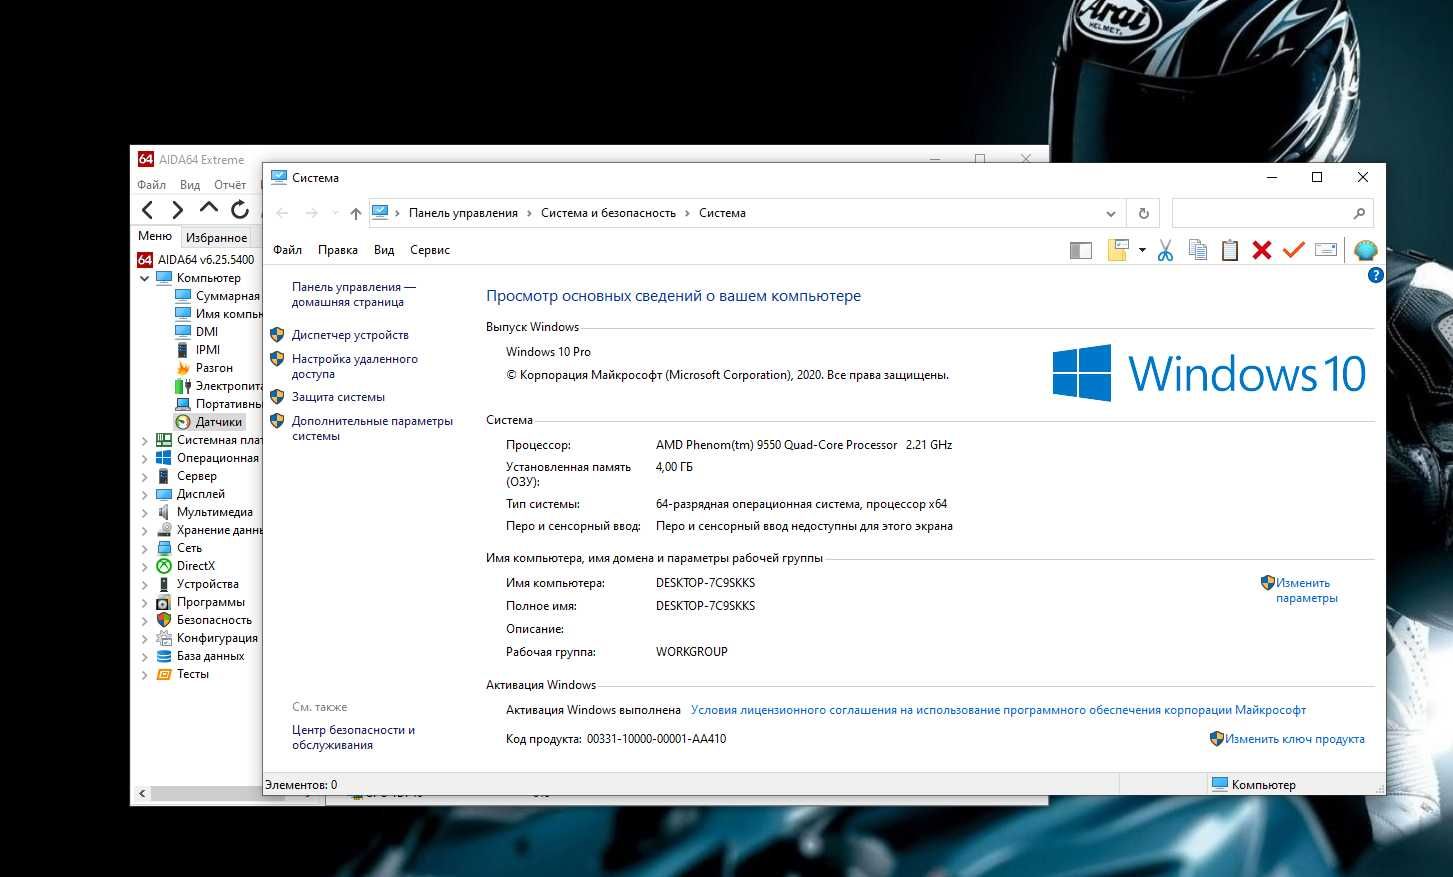This screenshot has width=1453, height=877.
Task: Click the red X Delete icon in the toolbar
Action: [1262, 250]
